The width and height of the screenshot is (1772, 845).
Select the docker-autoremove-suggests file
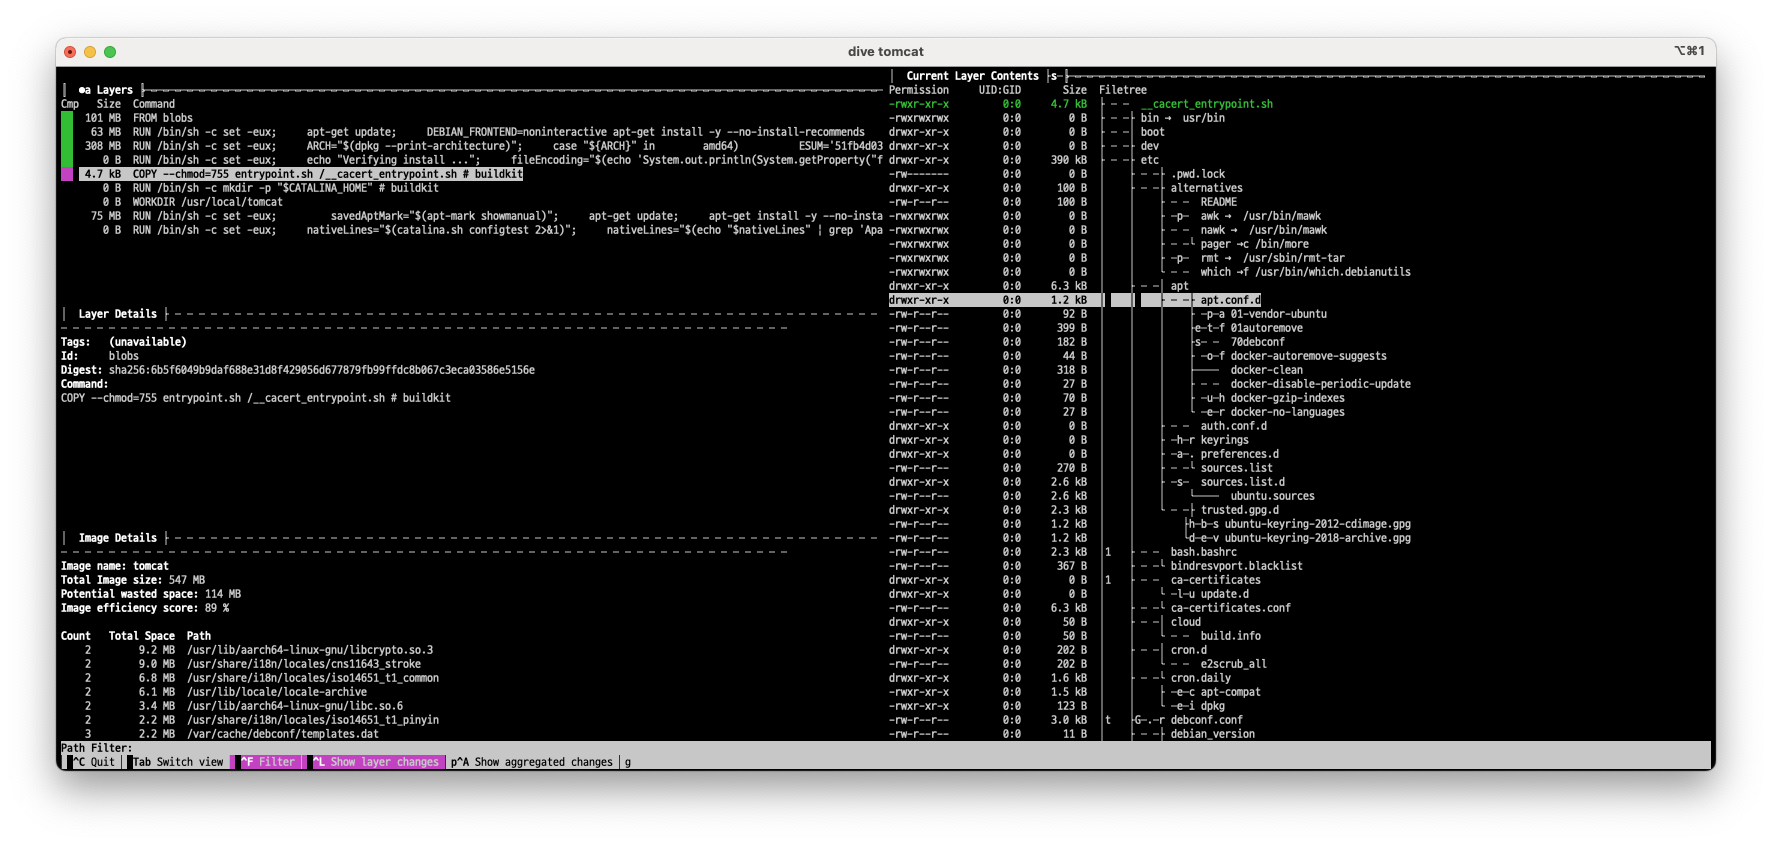point(1309,356)
